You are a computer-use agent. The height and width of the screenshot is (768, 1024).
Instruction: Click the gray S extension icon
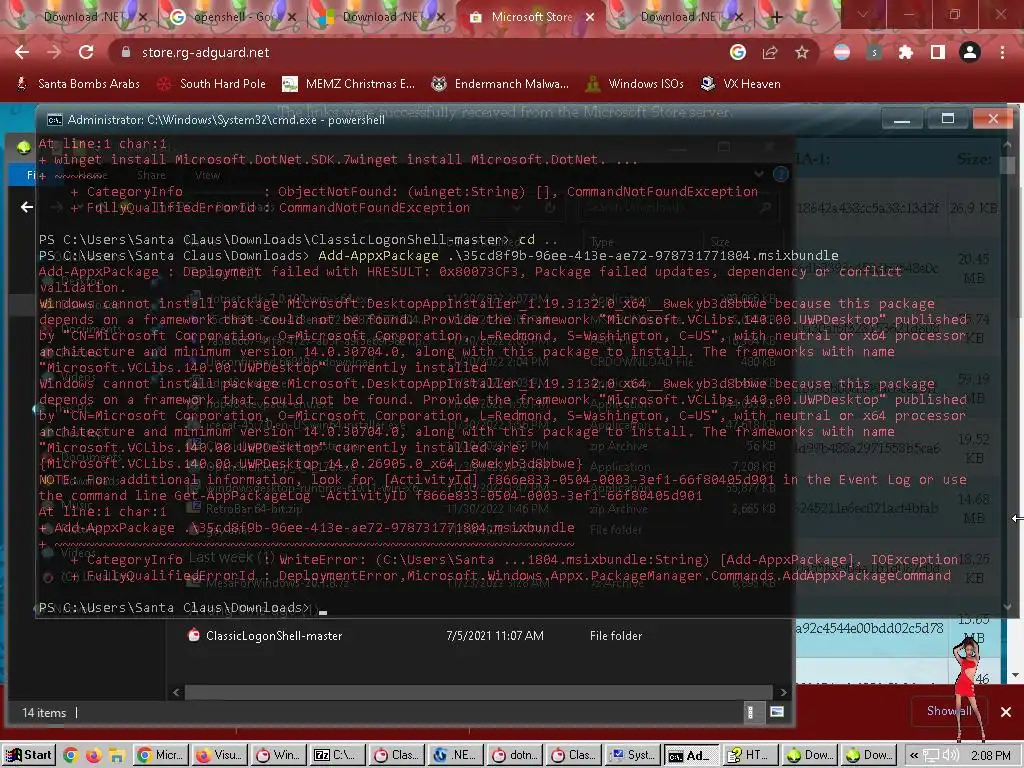tap(874, 52)
